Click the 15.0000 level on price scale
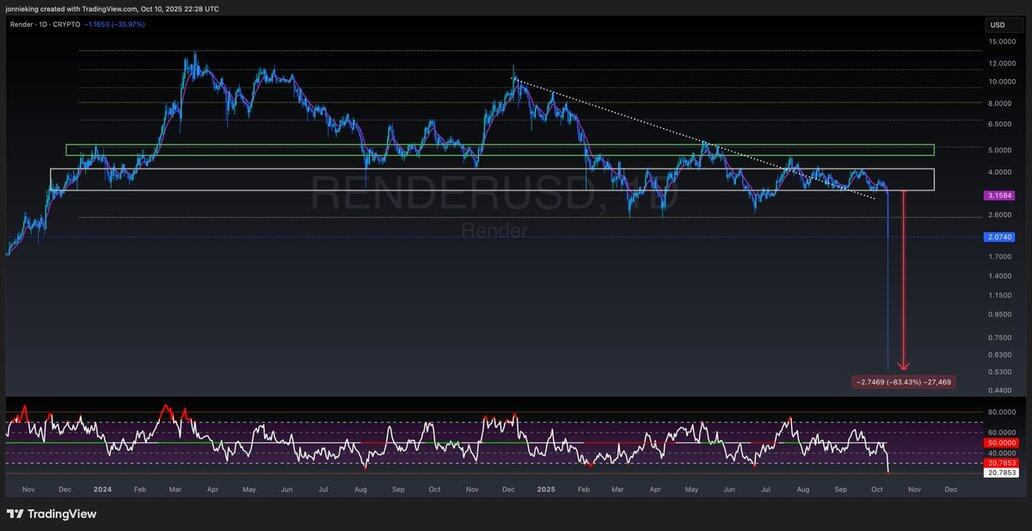The height and width of the screenshot is (531, 1032). pos(1001,42)
